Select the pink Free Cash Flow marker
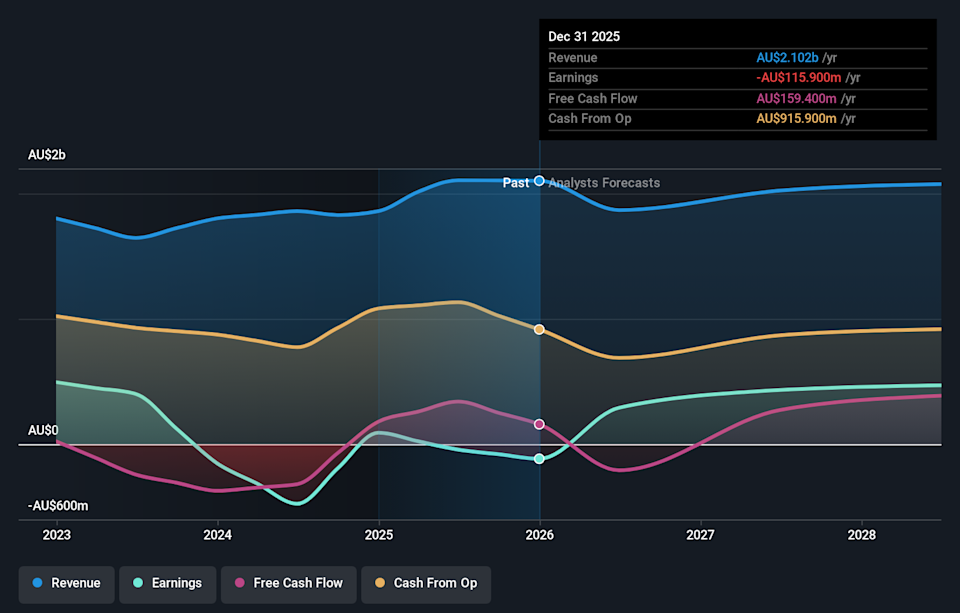 click(x=540, y=424)
